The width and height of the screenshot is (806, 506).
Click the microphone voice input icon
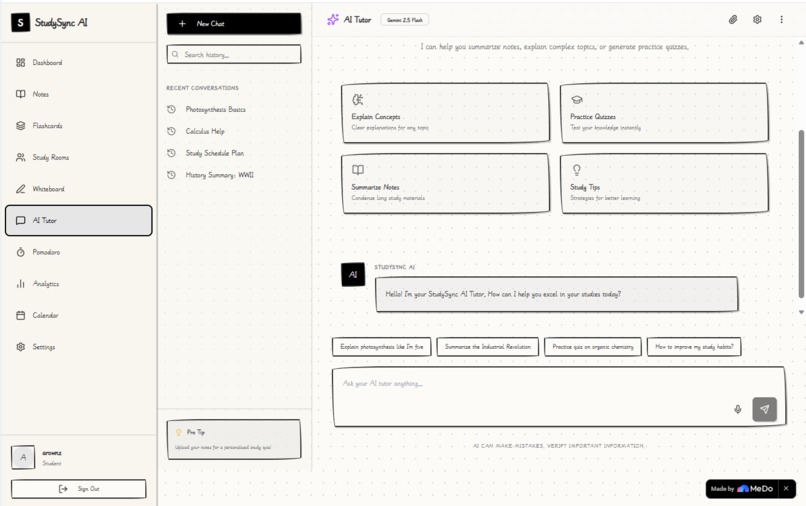(x=738, y=409)
